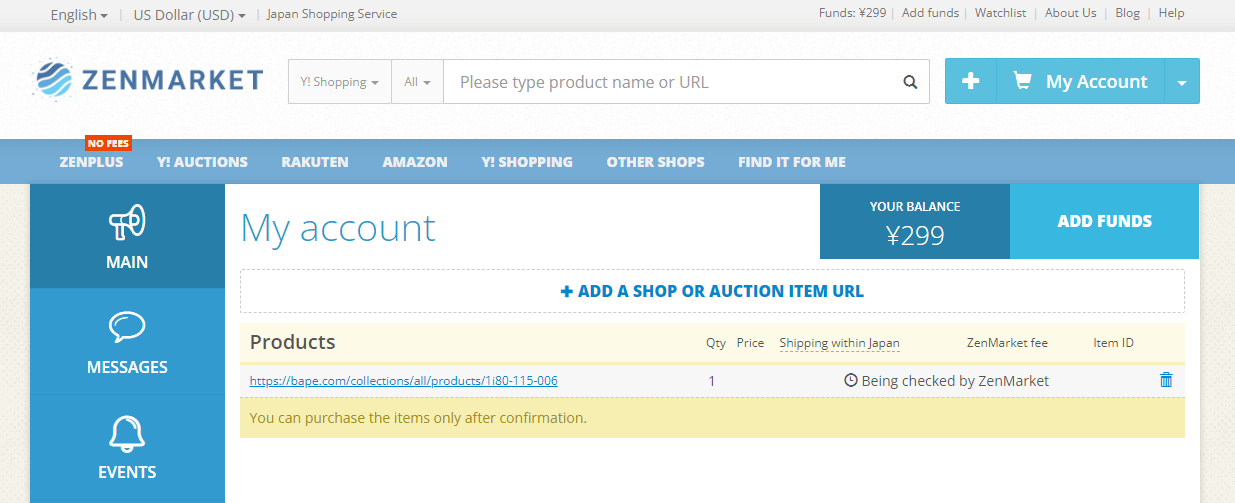Open the About Us link
The image size is (1235, 503).
[x=1070, y=13]
